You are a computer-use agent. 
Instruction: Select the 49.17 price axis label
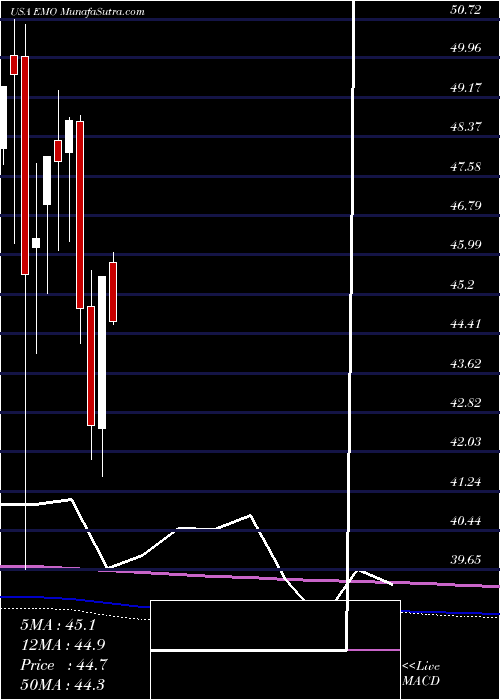[x=466, y=88]
